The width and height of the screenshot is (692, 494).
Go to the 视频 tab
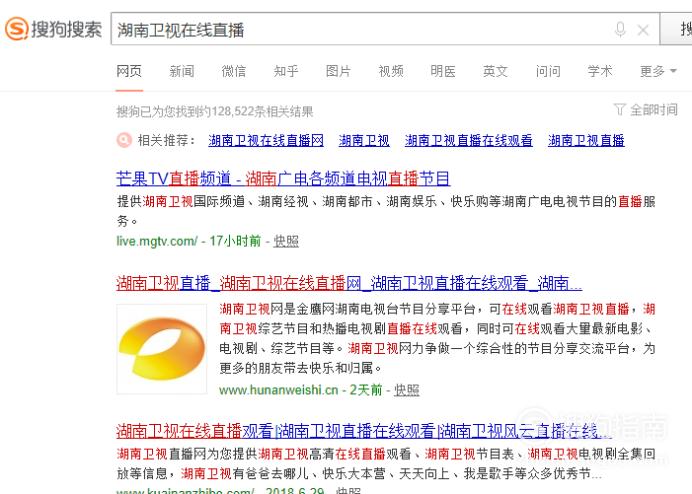[391, 71]
